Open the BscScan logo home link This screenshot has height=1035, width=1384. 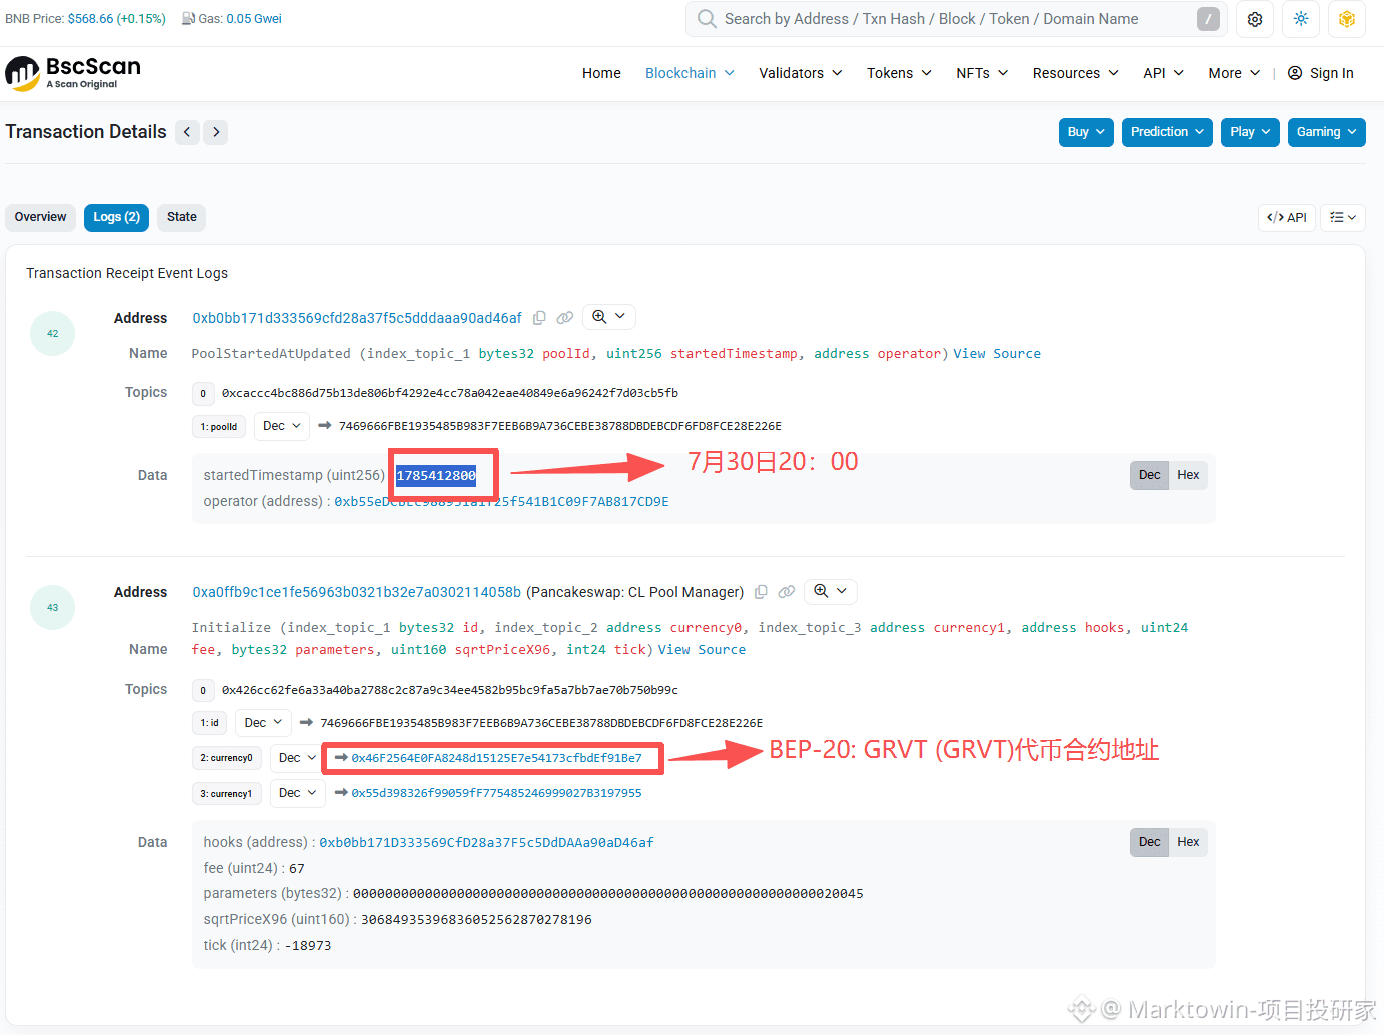pyautogui.click(x=73, y=73)
